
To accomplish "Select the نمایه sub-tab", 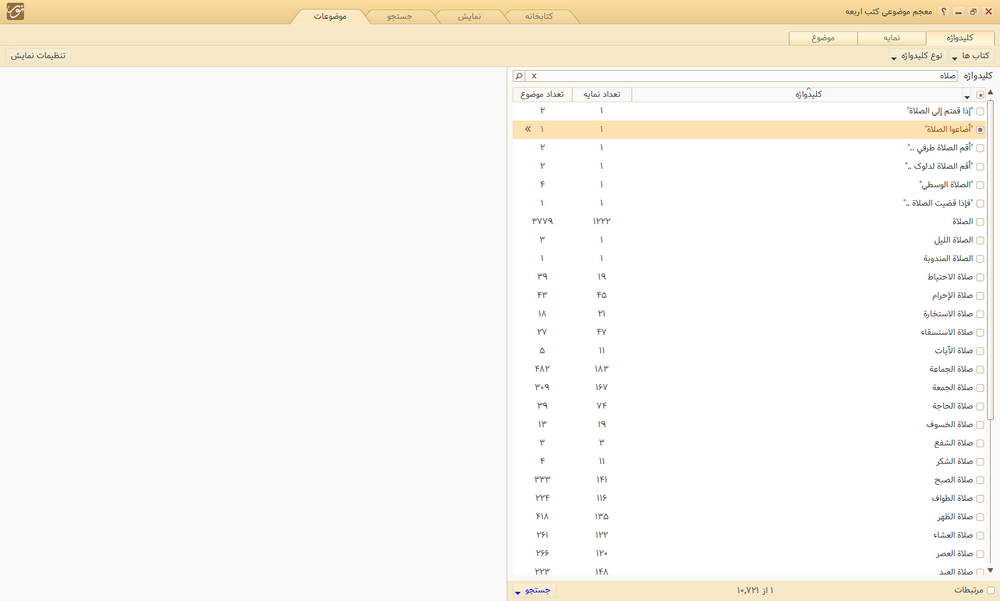I will (892, 38).
